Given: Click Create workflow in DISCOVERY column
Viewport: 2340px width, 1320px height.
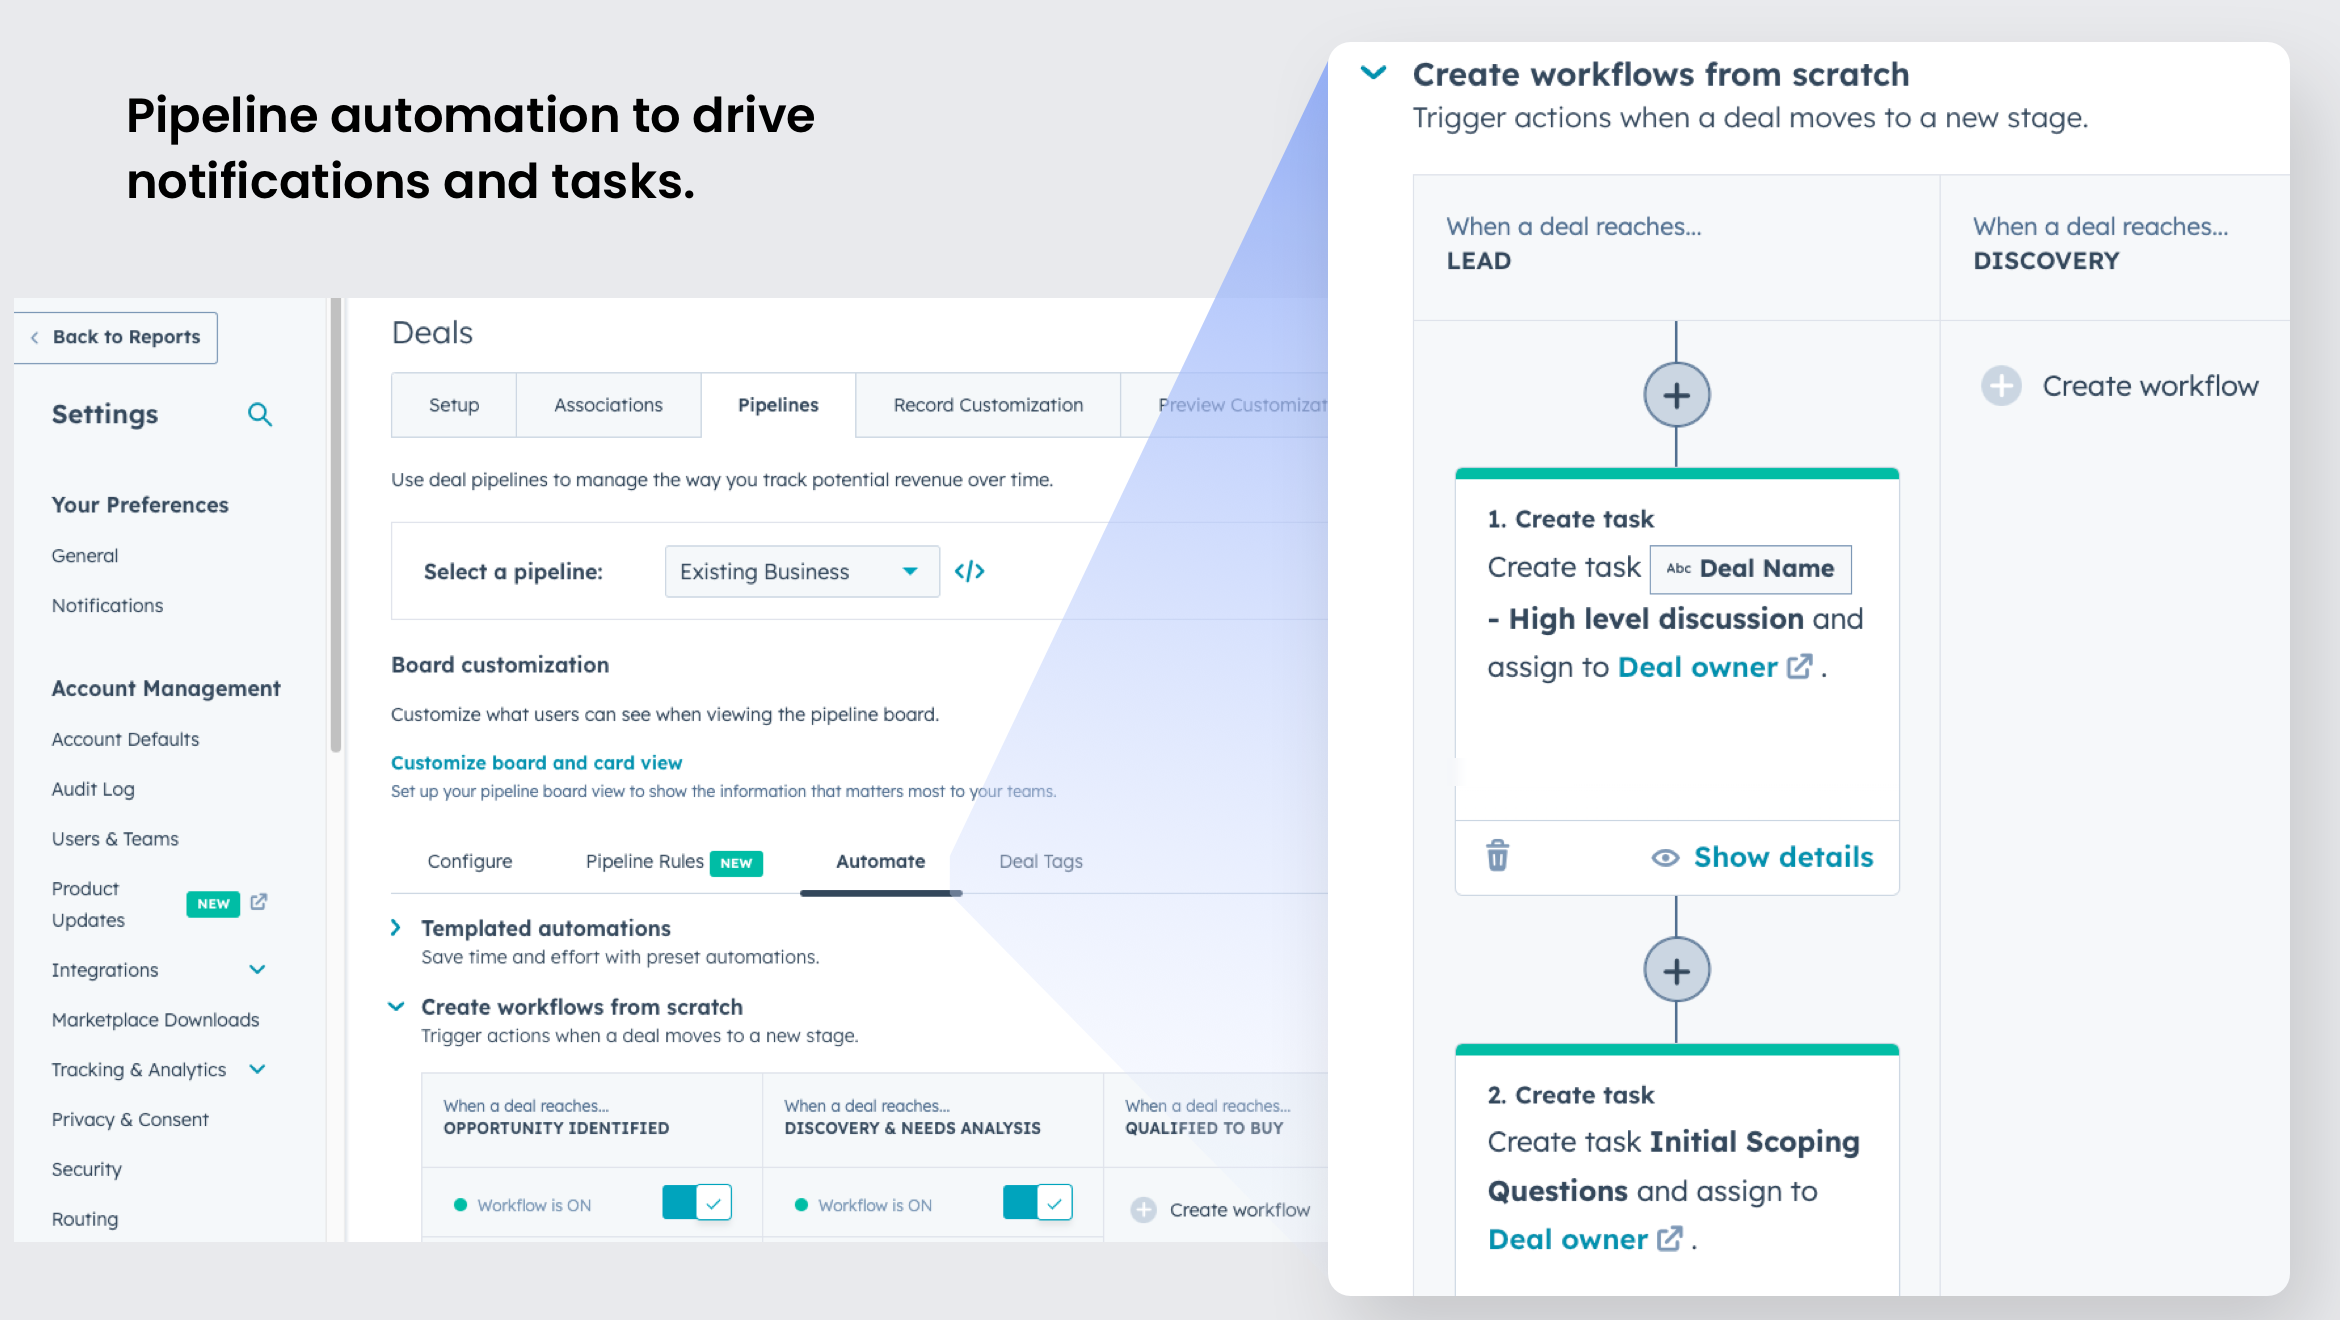Looking at the screenshot, I should tap(2150, 386).
